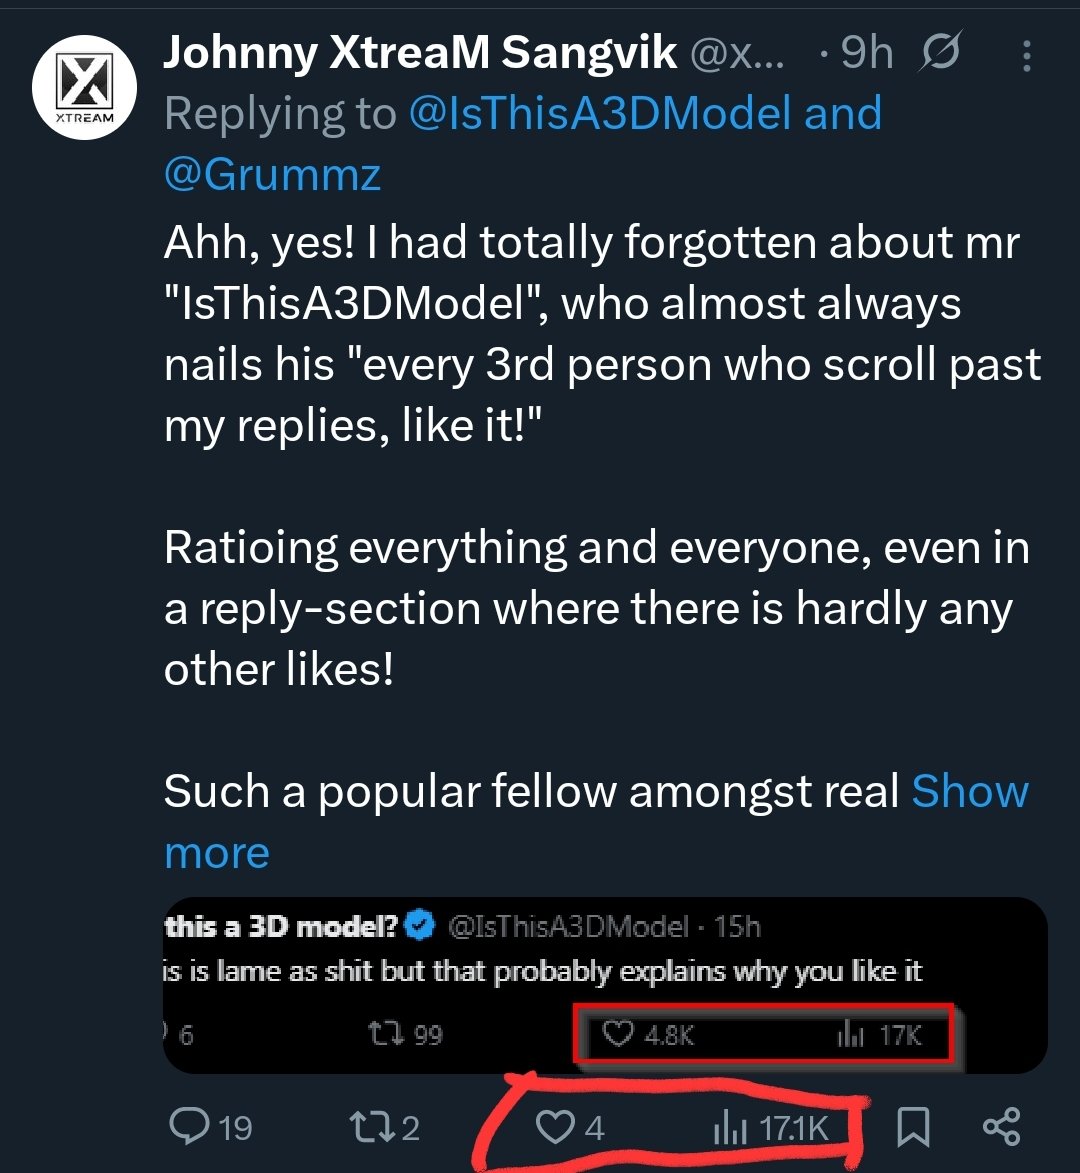Click the 99 retweet icon in embedded image
Screen dimensions: 1080x1173
(x=387, y=1034)
